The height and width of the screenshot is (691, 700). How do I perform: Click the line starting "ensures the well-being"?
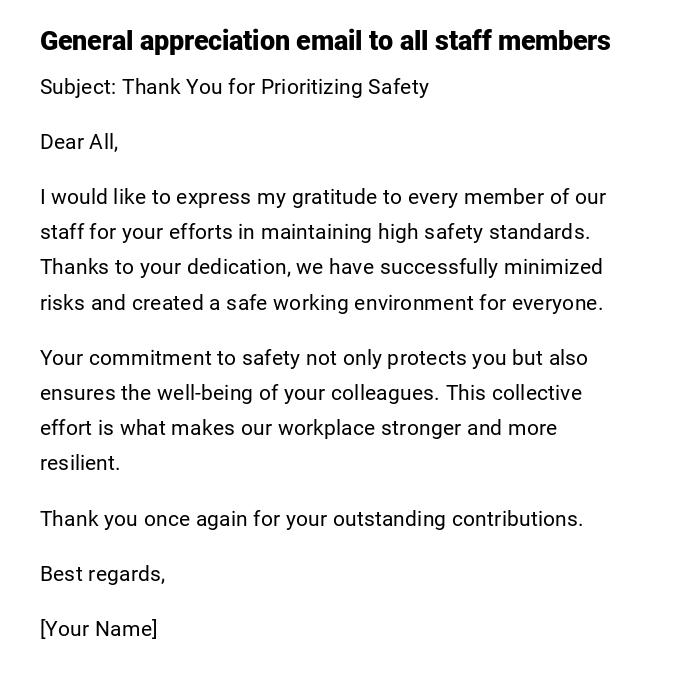point(311,393)
